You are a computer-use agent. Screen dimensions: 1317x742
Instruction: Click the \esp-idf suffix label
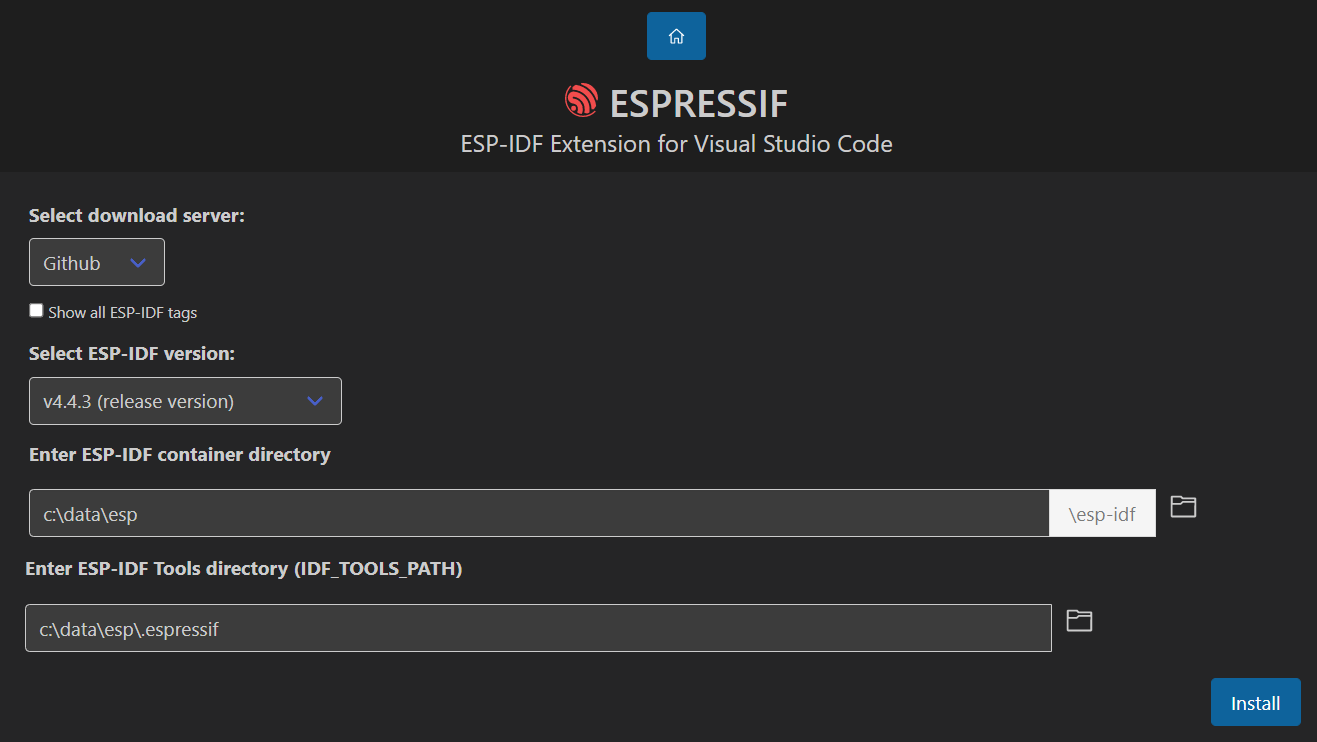[x=1102, y=514]
